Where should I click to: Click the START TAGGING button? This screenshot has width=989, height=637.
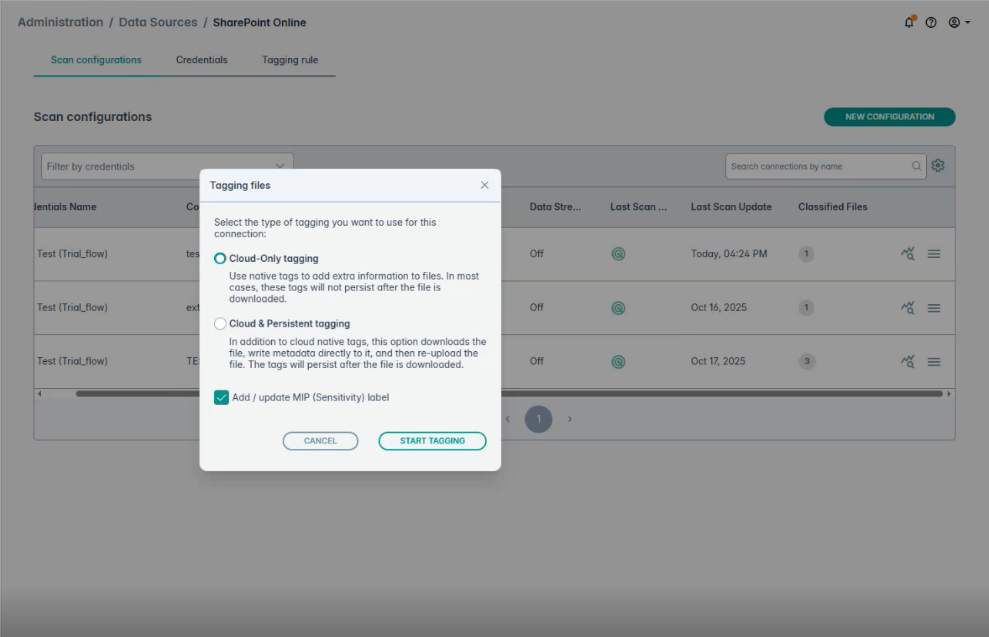coord(432,441)
